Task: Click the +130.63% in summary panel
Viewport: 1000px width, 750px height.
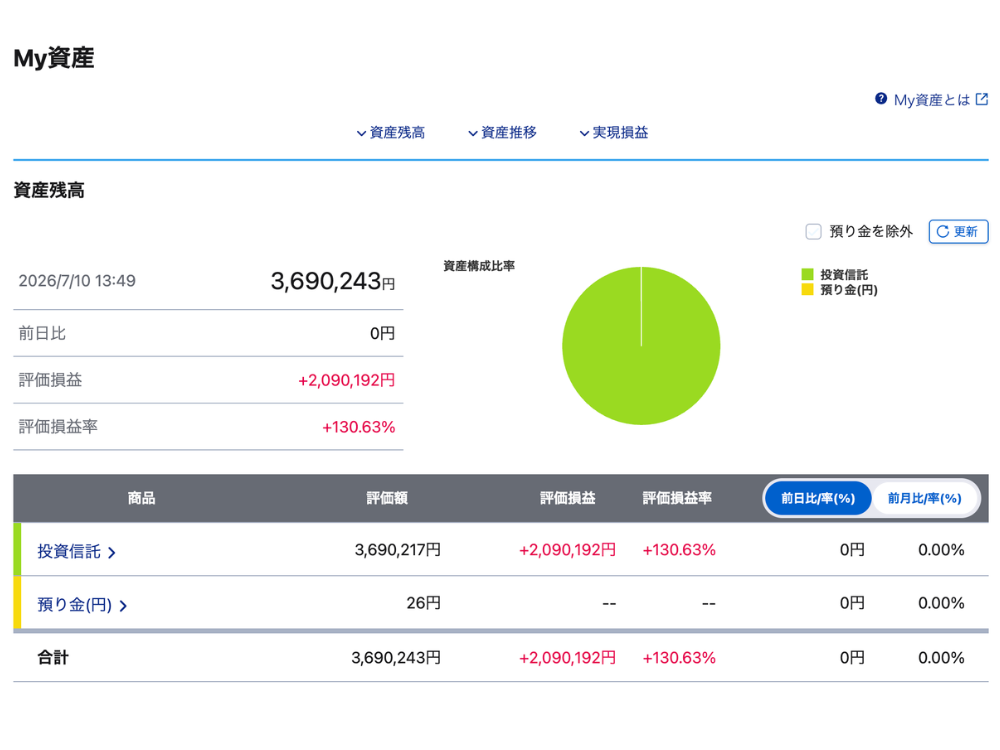Action: 358,427
